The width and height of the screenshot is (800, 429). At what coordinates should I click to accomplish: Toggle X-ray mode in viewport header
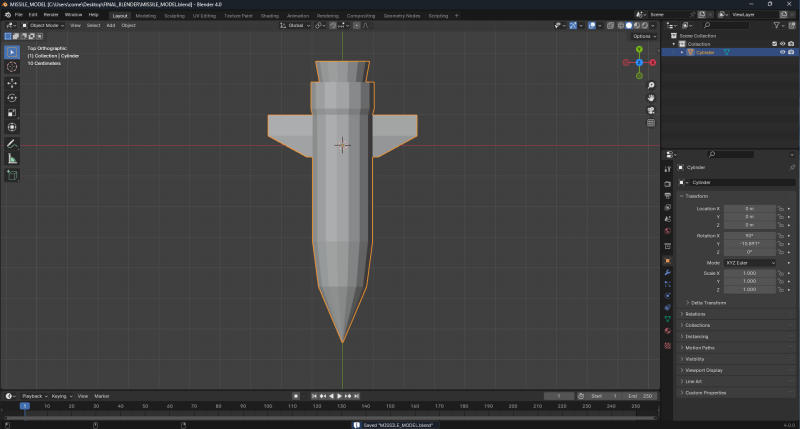tap(610, 26)
